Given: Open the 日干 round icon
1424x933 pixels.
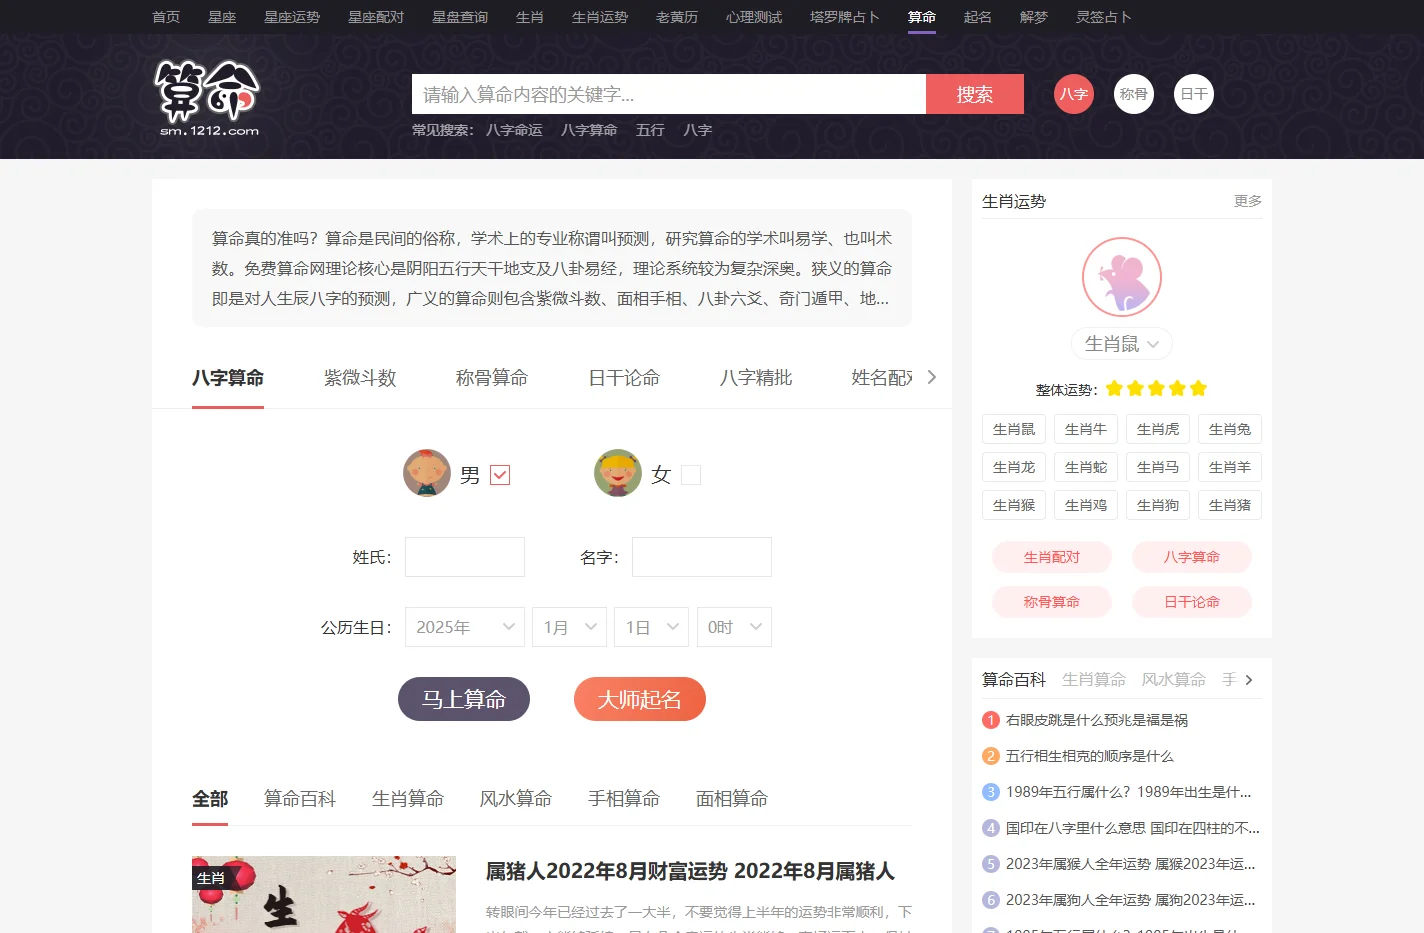Looking at the screenshot, I should (1194, 94).
